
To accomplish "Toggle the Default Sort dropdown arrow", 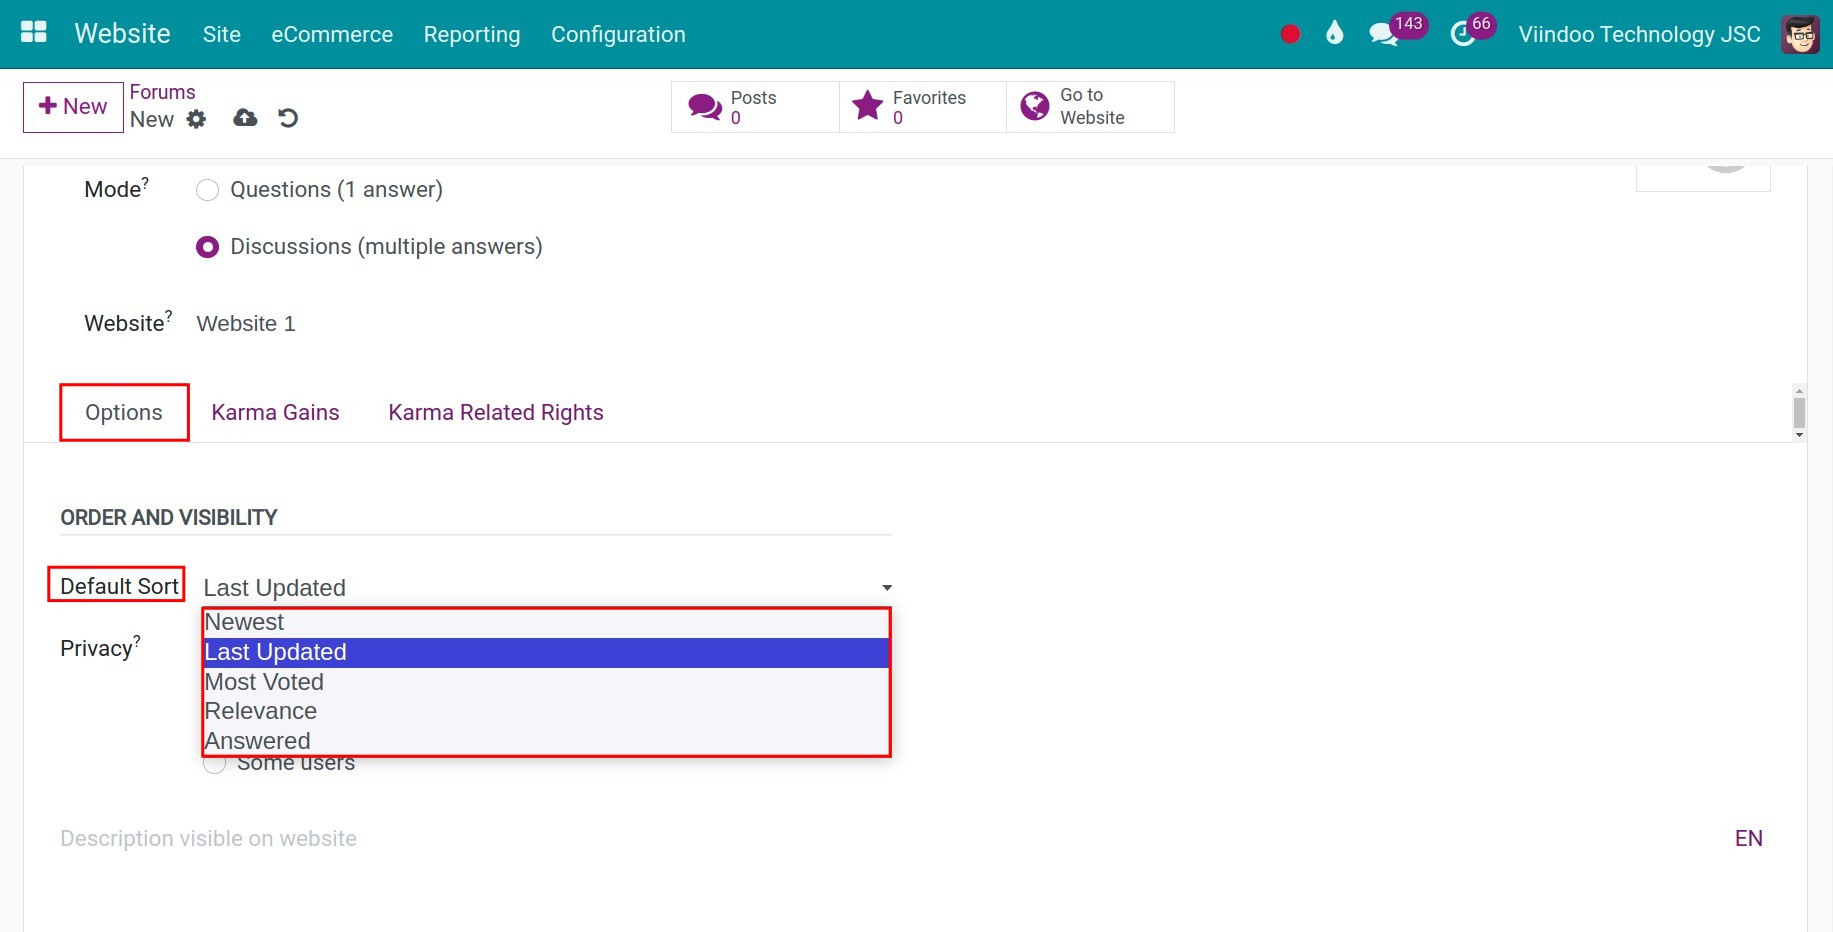I will pyautogui.click(x=887, y=588).
